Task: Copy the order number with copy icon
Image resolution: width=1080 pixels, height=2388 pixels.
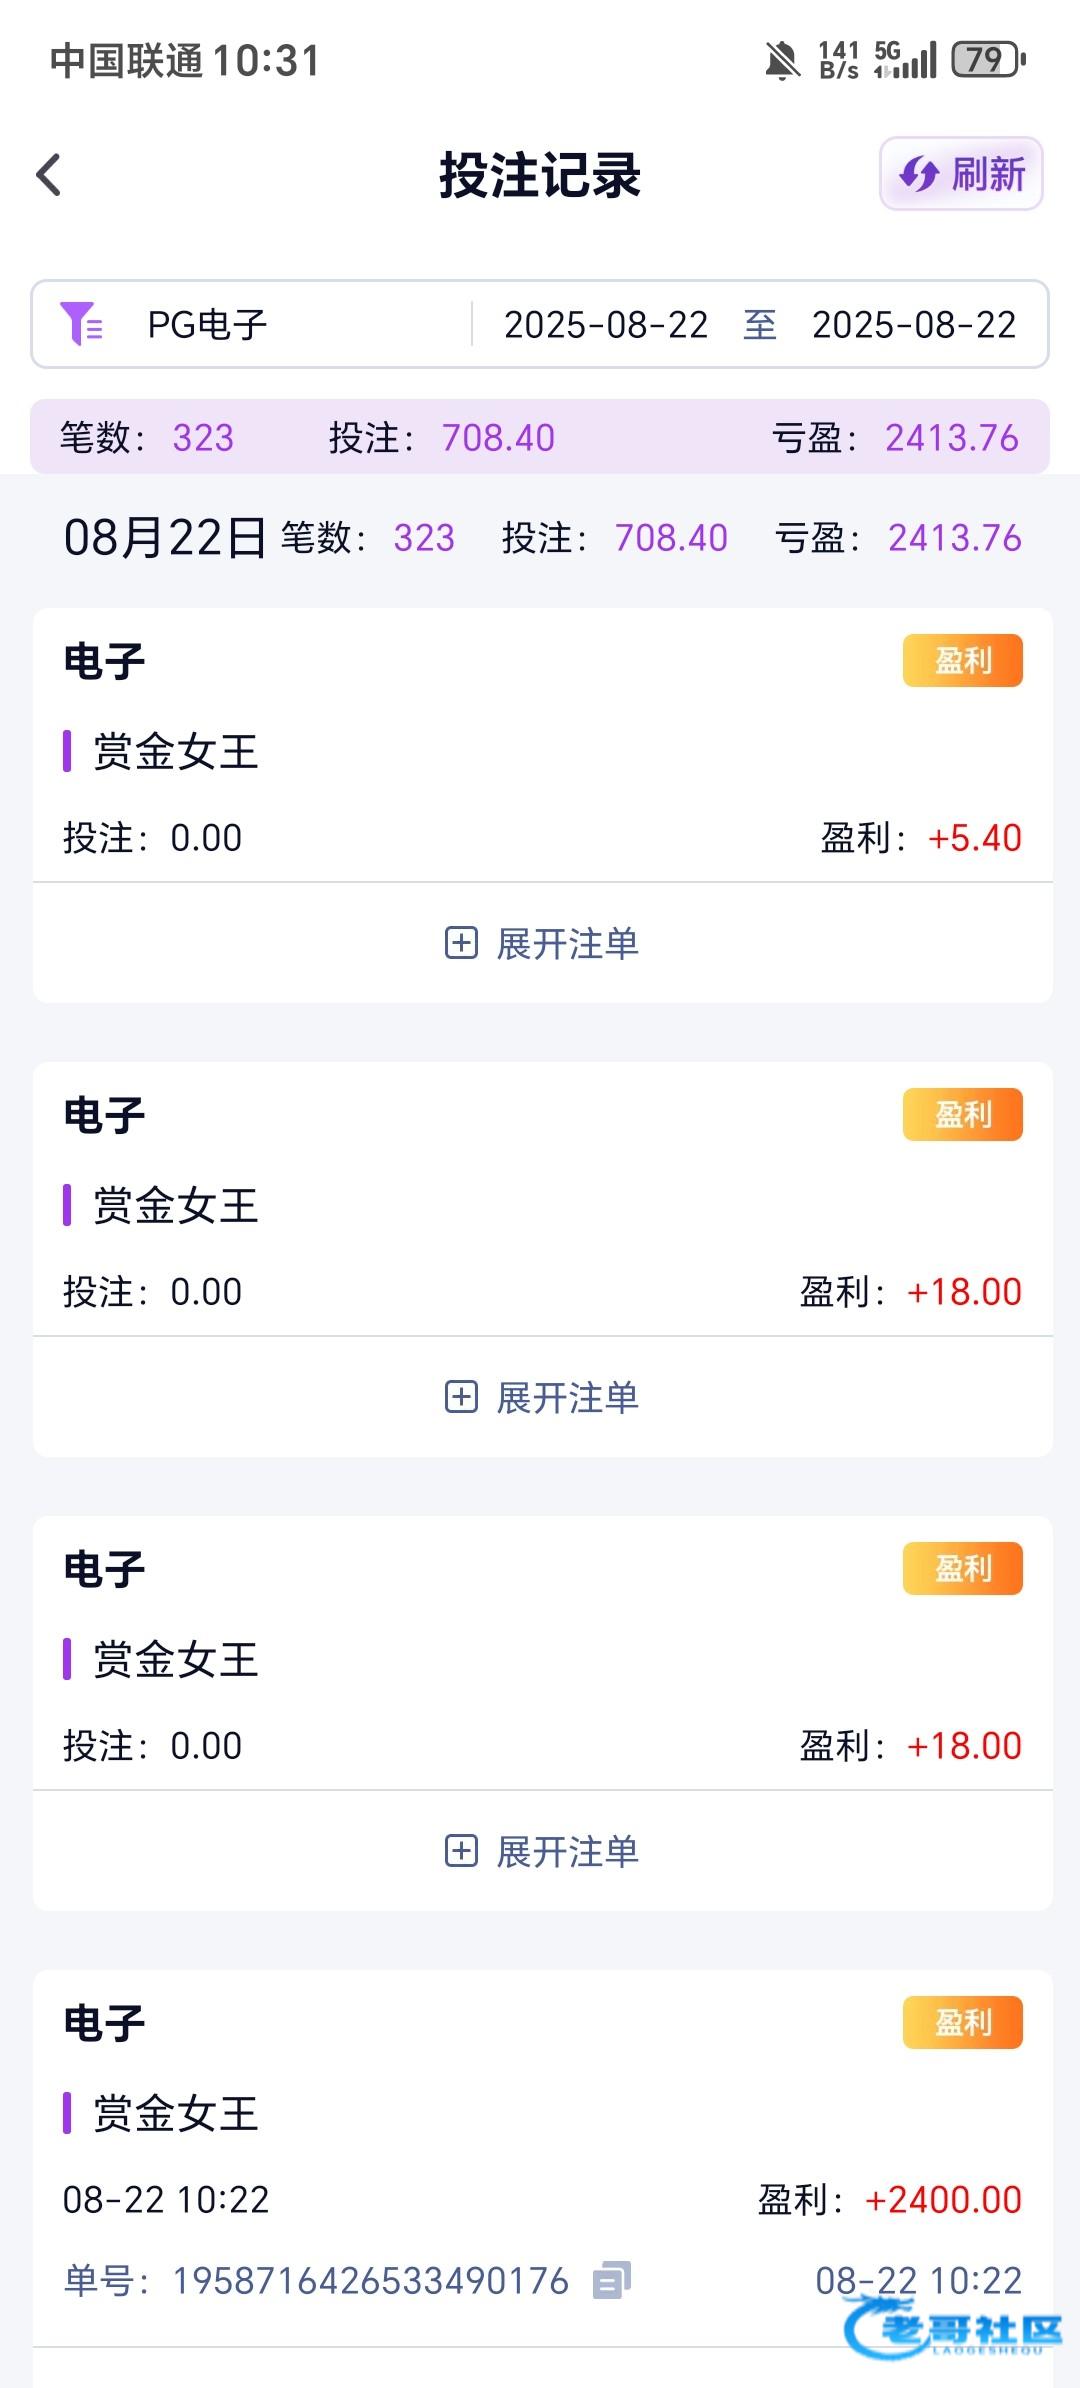Action: 611,2281
